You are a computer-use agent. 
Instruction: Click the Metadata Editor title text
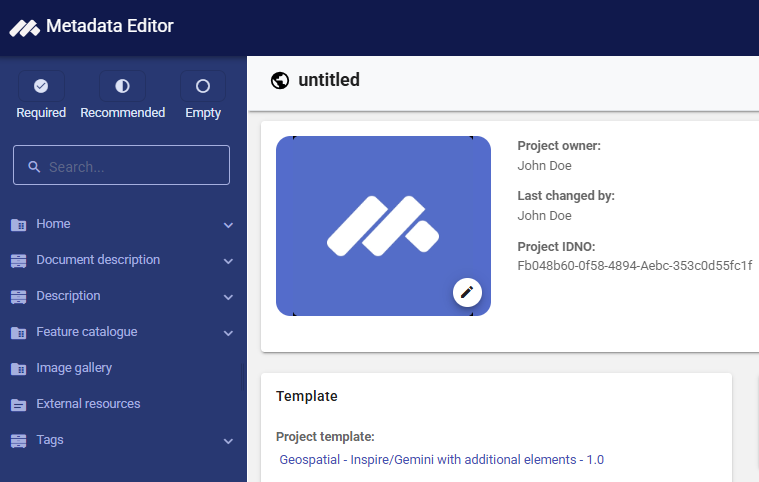coord(110,27)
